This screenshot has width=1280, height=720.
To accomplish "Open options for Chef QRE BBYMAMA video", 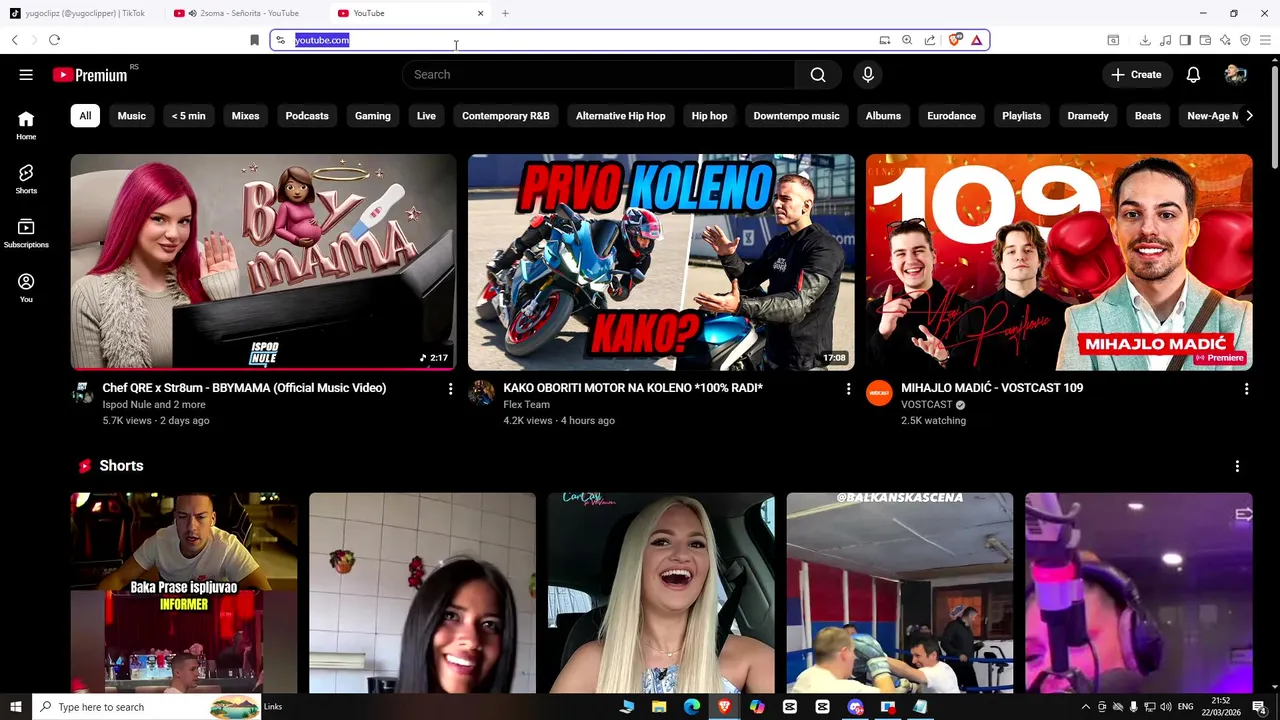I will pos(450,388).
